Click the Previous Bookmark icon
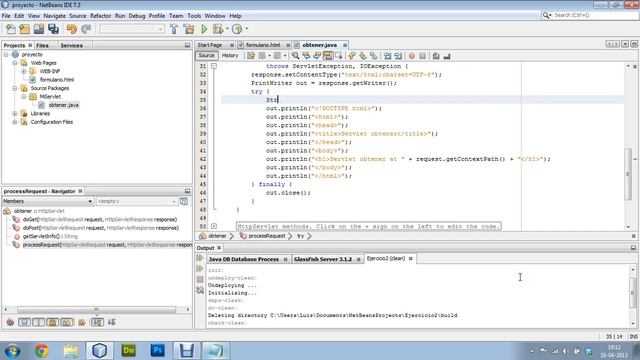The image size is (640, 360). click(x=352, y=56)
